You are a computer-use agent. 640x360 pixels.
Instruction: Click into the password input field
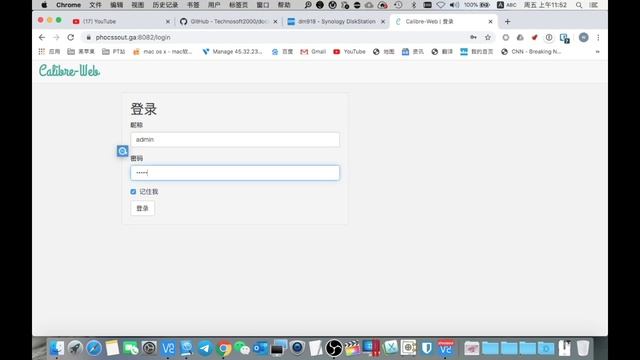[x=235, y=173]
